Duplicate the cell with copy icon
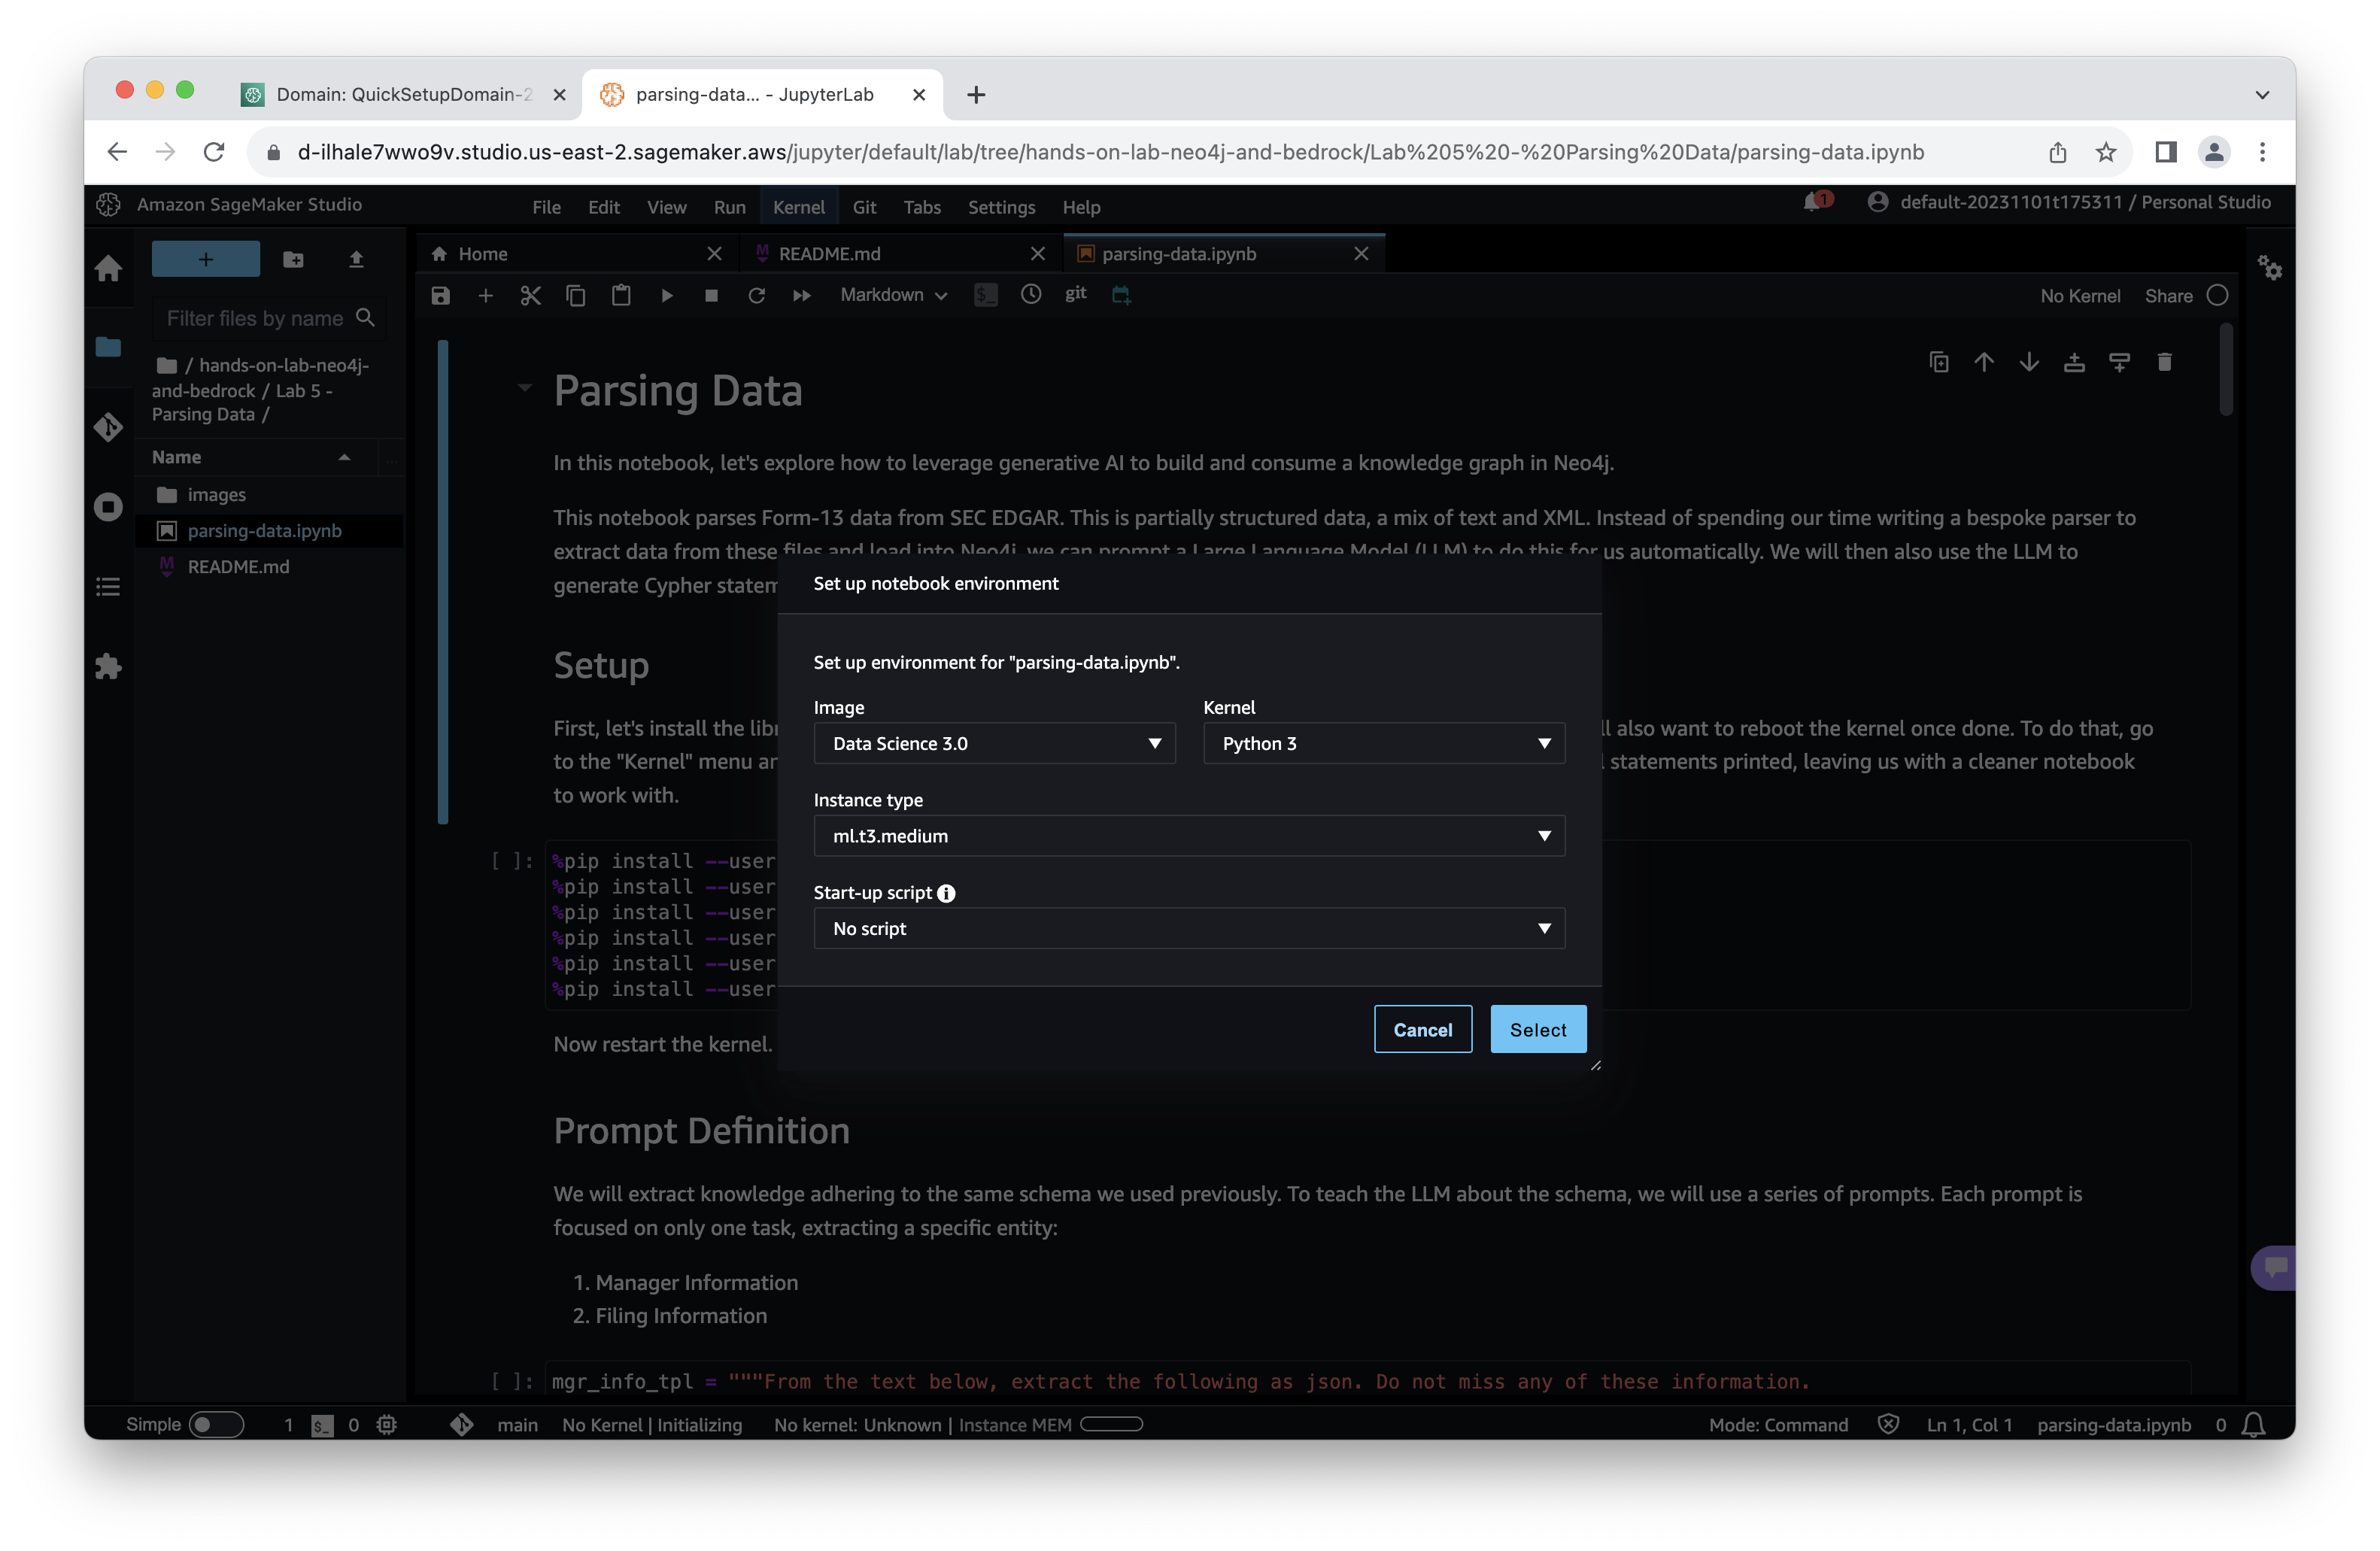 (1939, 362)
